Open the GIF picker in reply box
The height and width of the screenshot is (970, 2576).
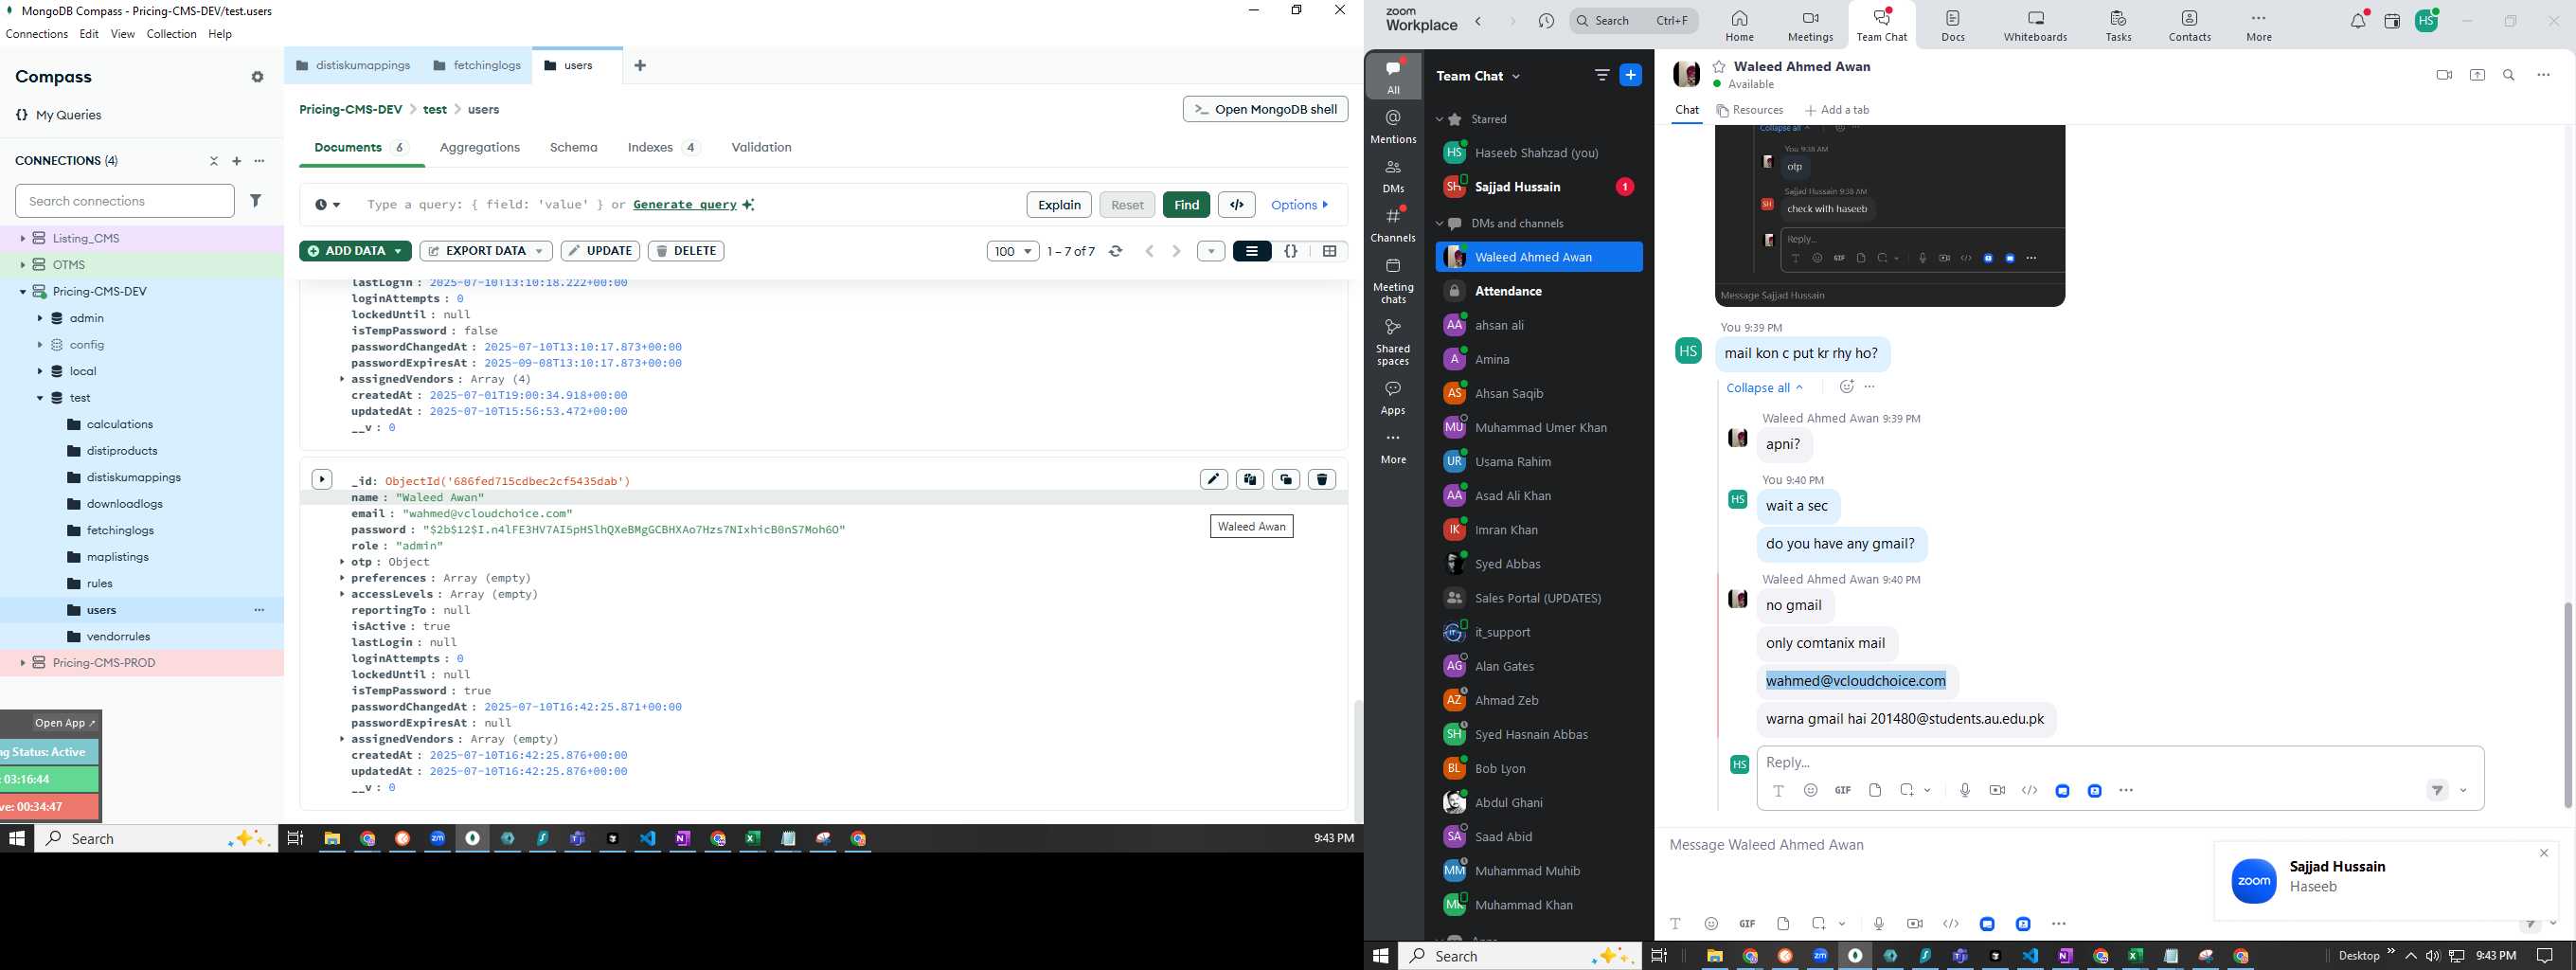coord(1843,790)
